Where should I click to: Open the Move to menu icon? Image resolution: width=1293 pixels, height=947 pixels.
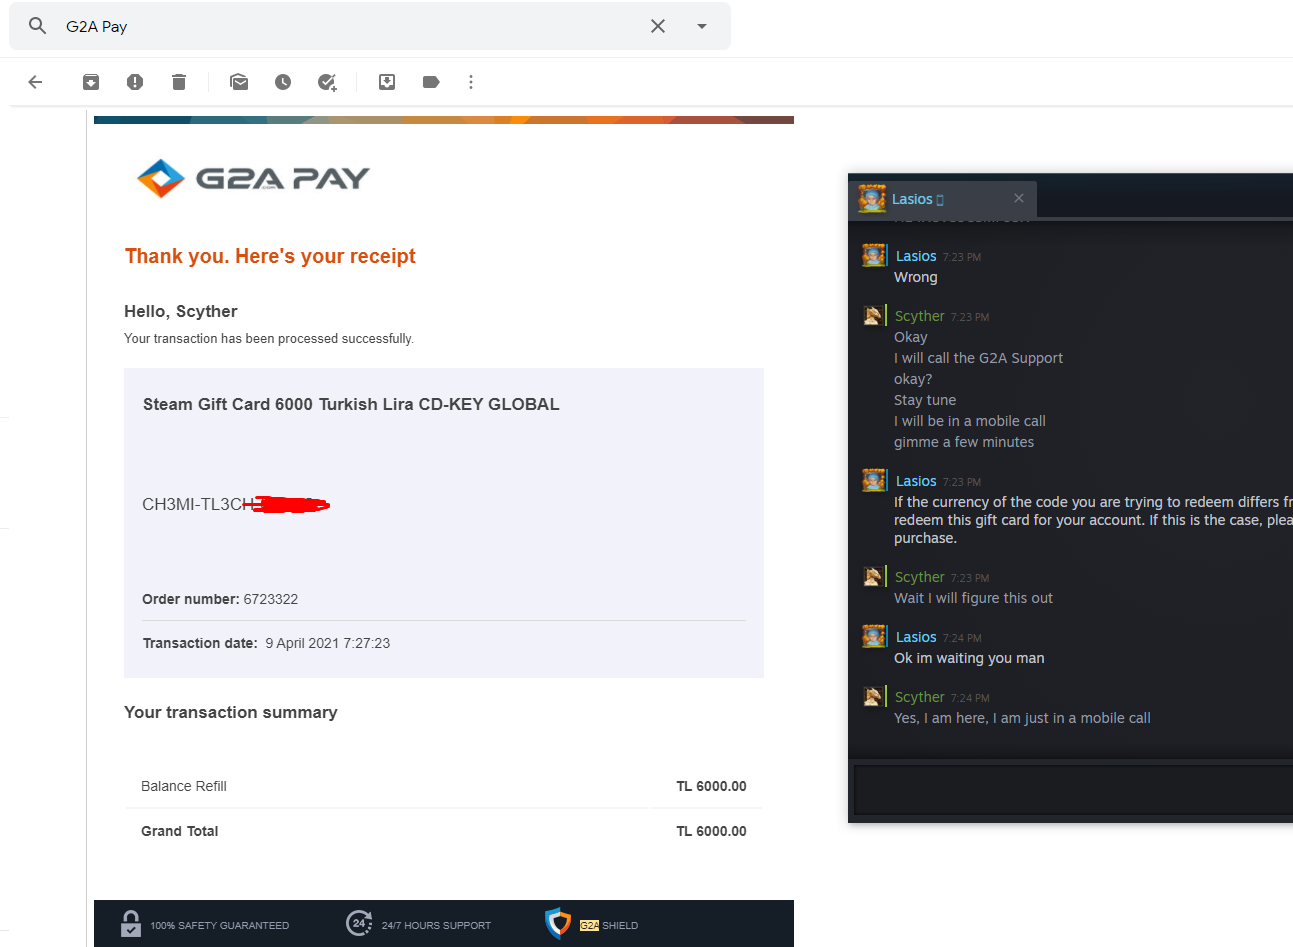pos(387,82)
